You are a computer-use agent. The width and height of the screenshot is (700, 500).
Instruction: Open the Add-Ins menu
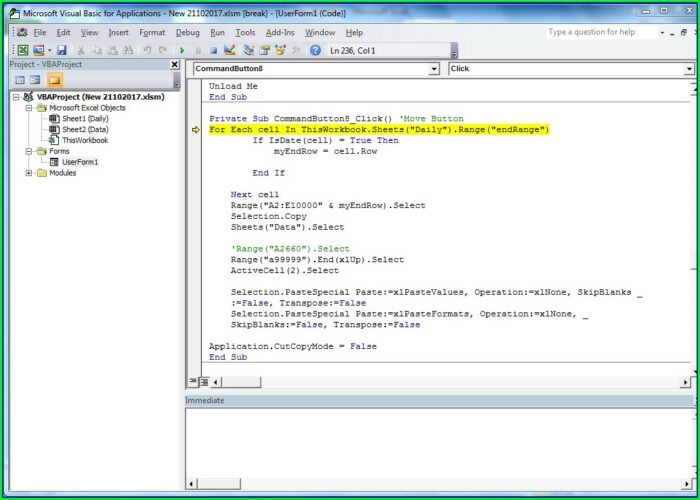click(x=280, y=33)
